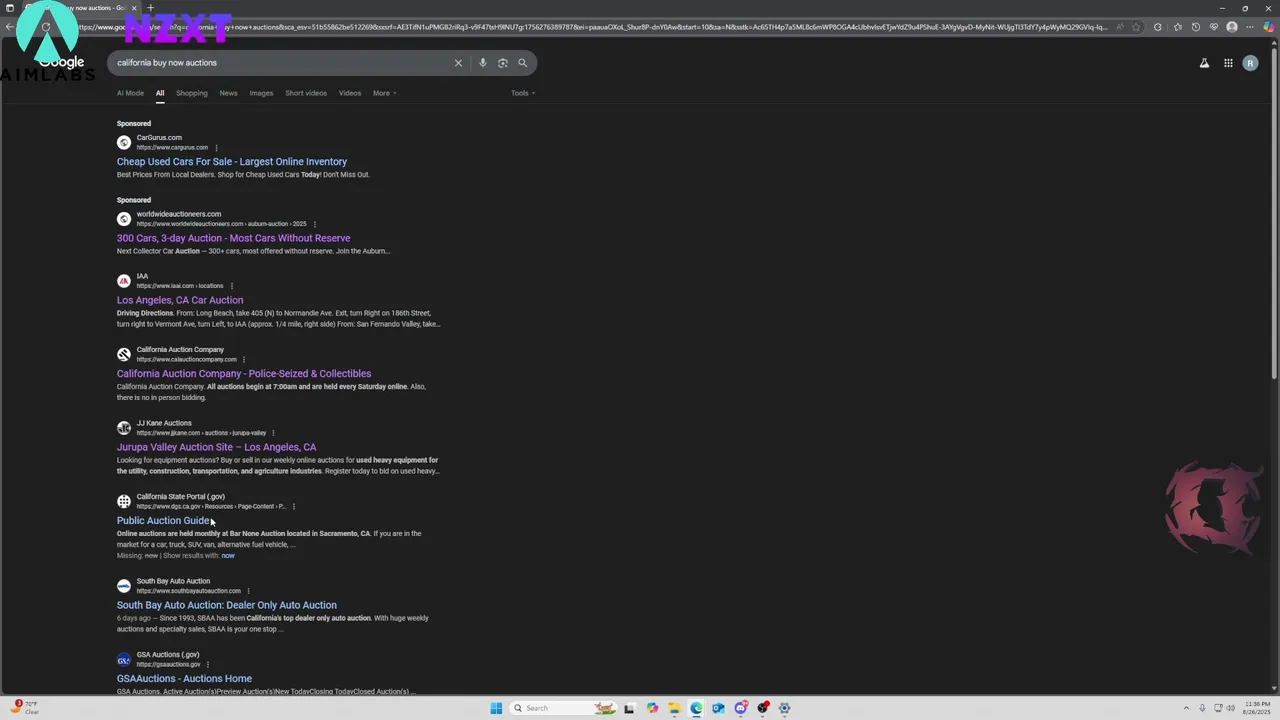Switch to the Videos tab
The width and height of the screenshot is (1280, 720).
pyautogui.click(x=350, y=93)
